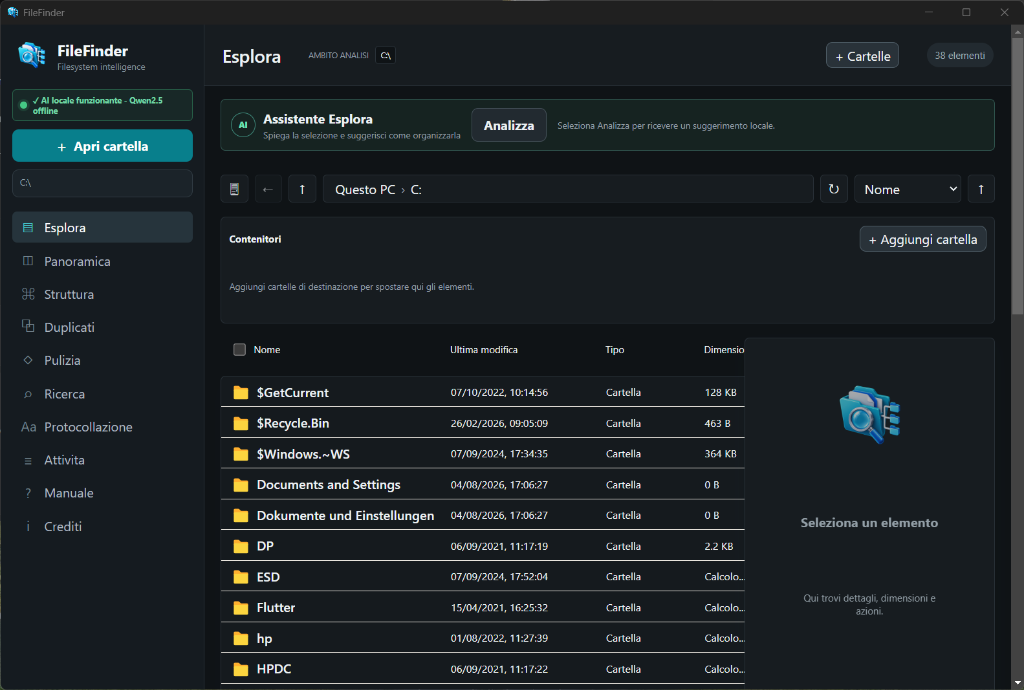Select the $Windows.~WS folder row
Screen dimensions: 1024x690
(483, 454)
